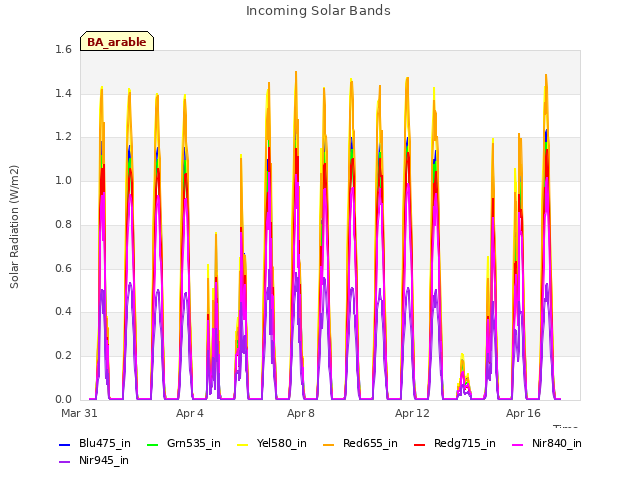Click the 0.4 y-axis tick label

pos(63,311)
